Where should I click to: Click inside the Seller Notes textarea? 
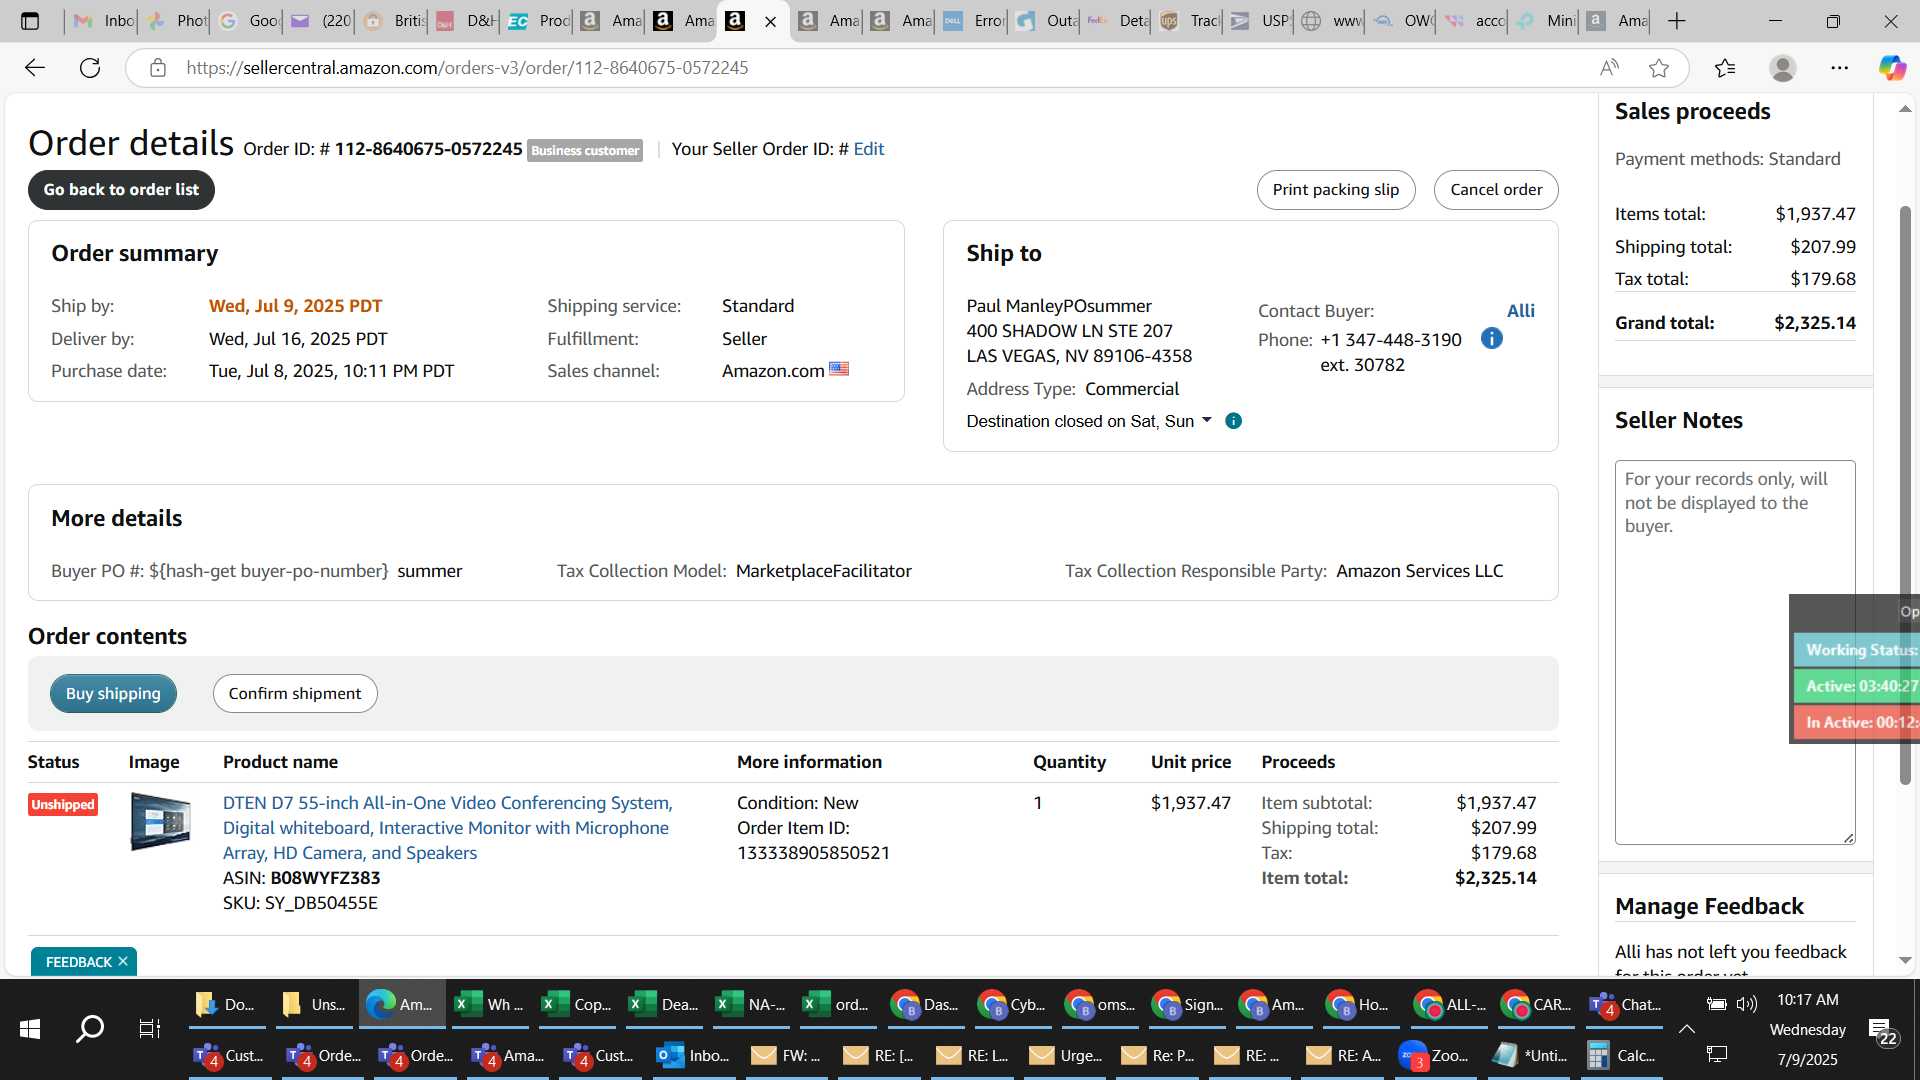point(1735,652)
